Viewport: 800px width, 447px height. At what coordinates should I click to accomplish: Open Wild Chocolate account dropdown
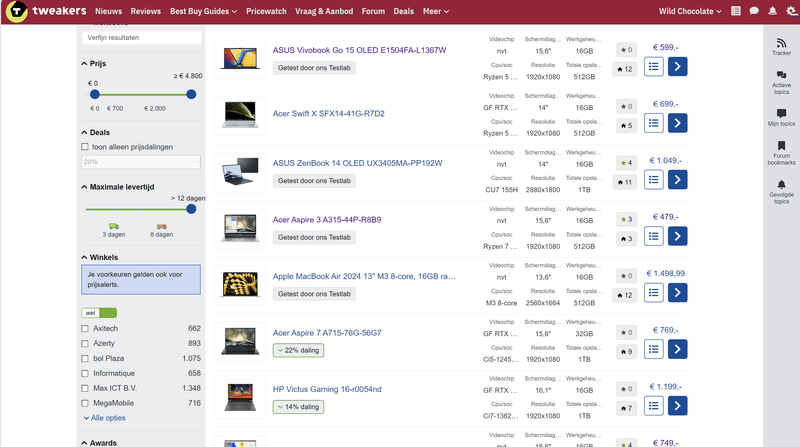point(690,11)
